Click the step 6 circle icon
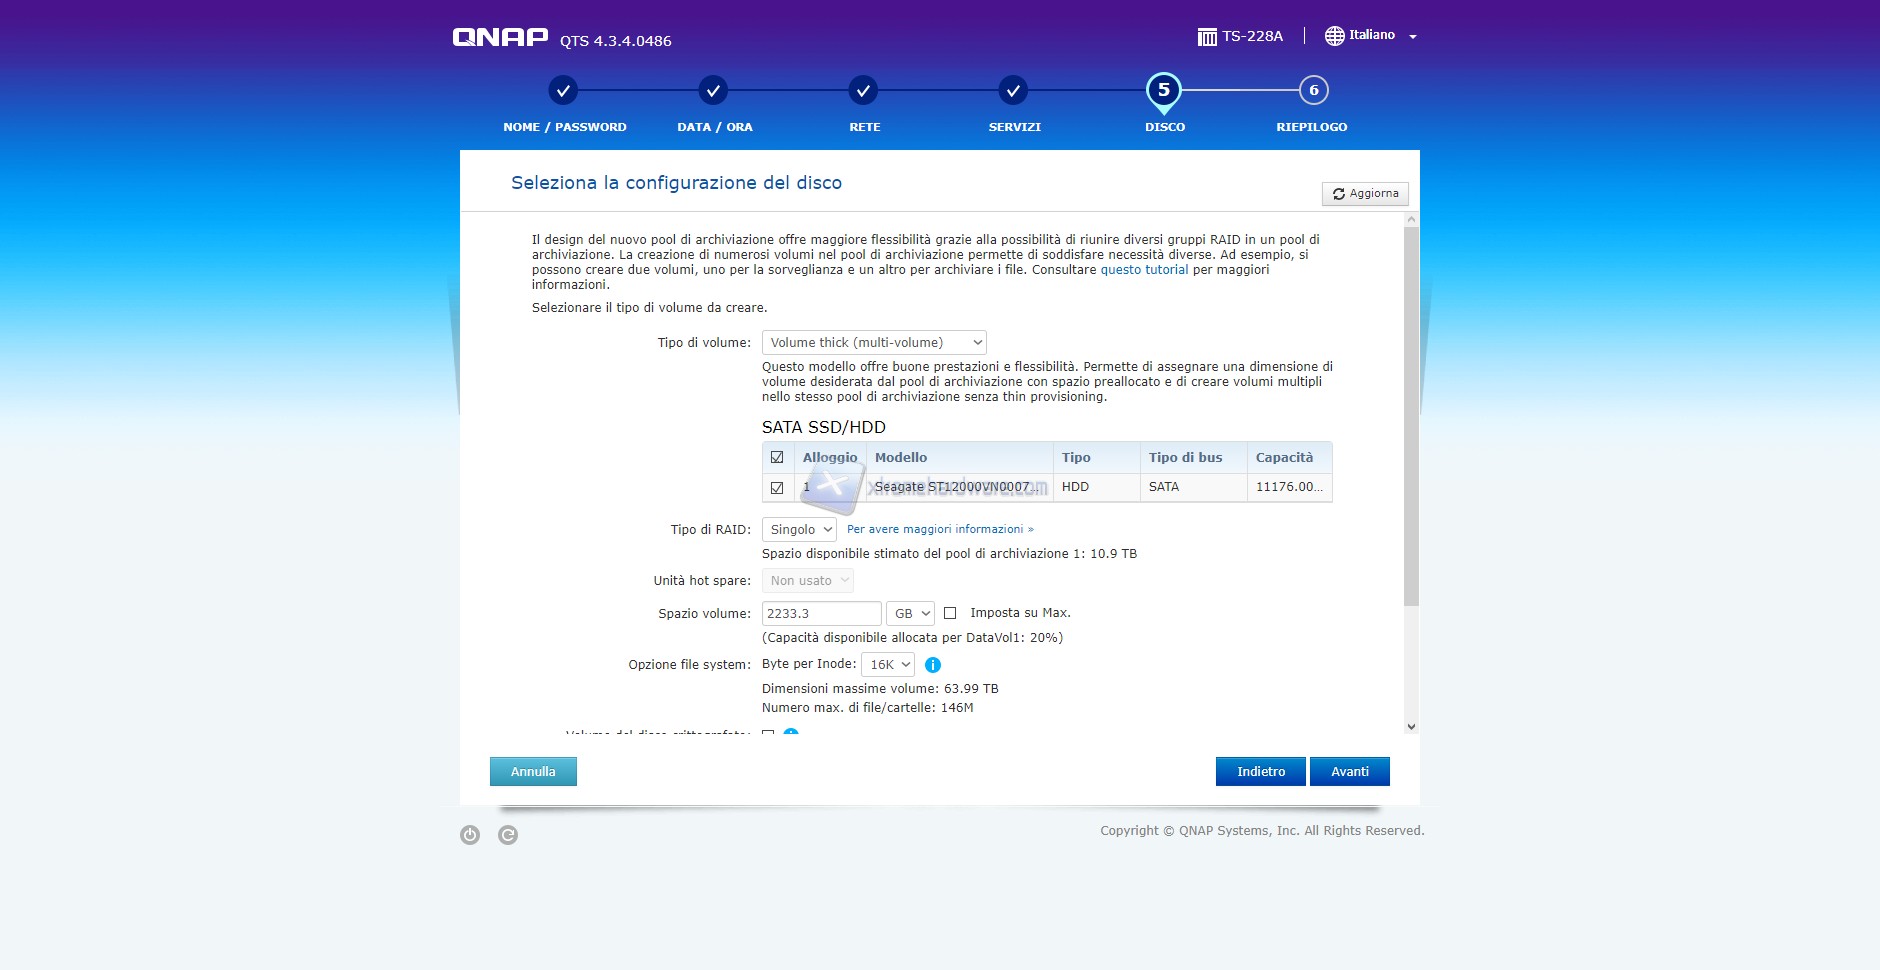The width and height of the screenshot is (1880, 970). [x=1313, y=90]
